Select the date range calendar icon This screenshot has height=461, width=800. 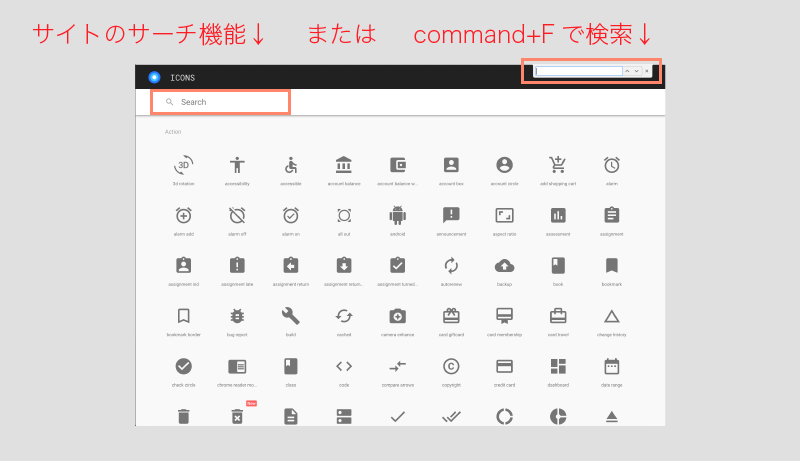[612, 365]
